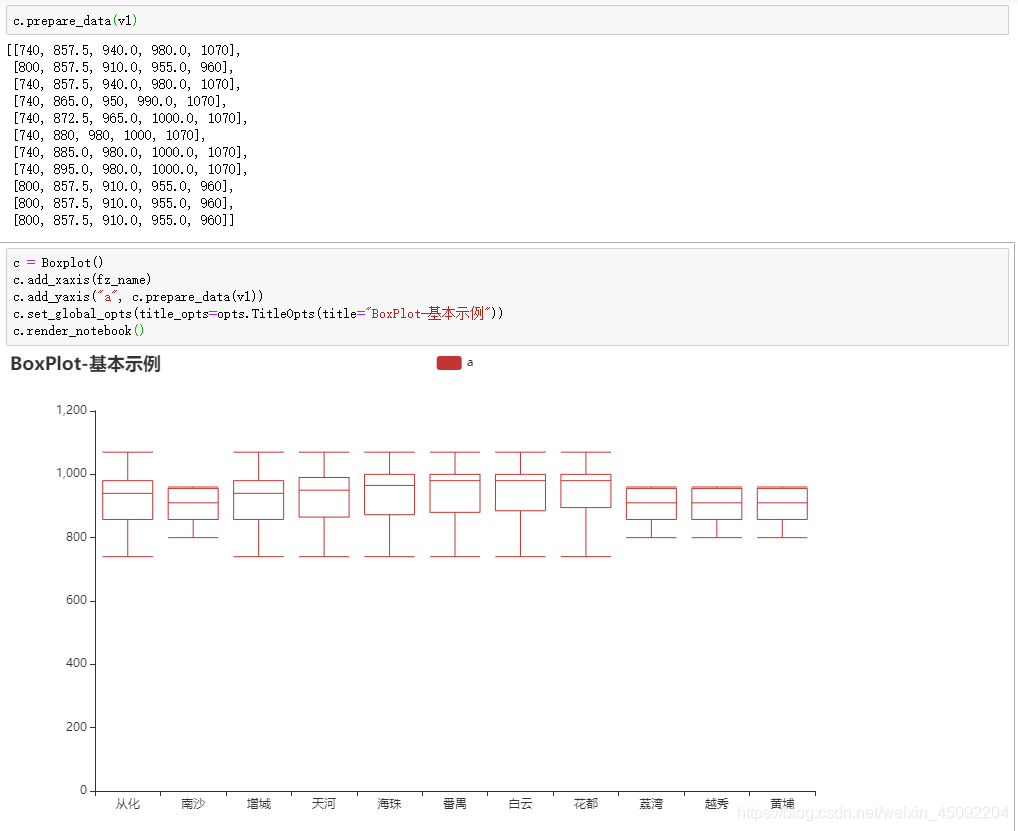
Task: Click the 天河 label below the chart
Action: point(324,803)
